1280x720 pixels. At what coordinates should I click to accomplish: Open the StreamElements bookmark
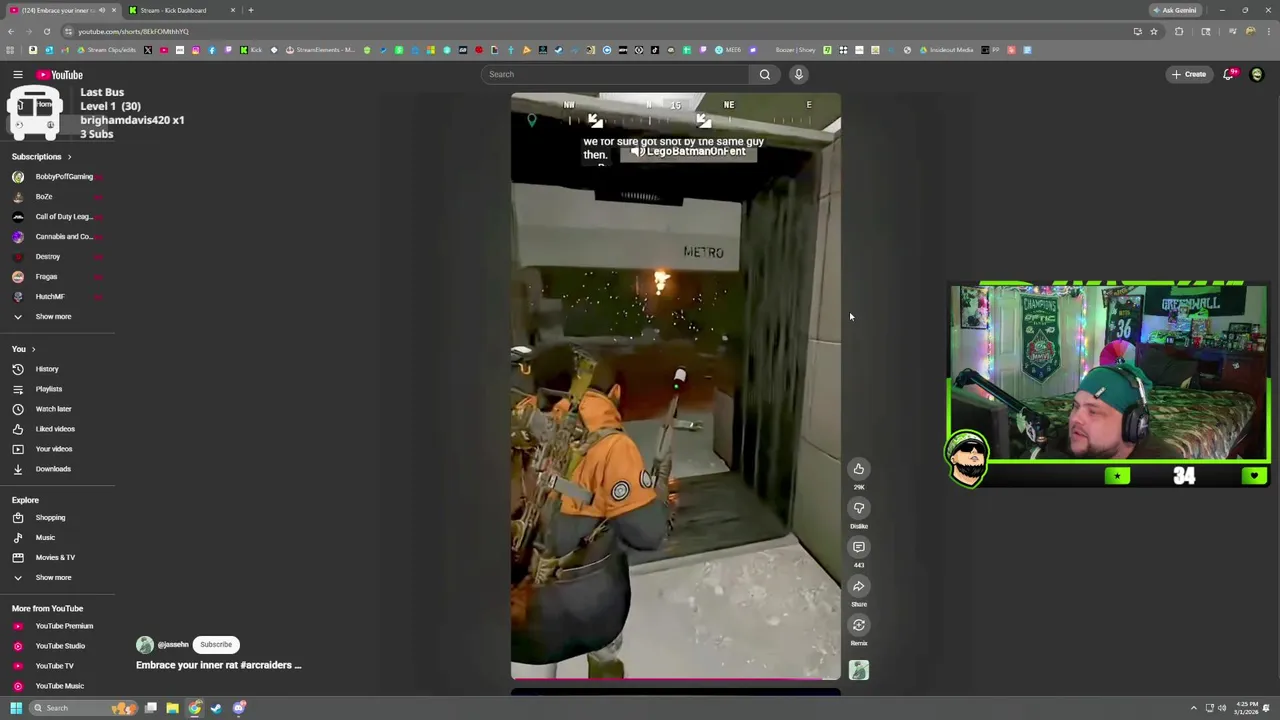tap(321, 50)
